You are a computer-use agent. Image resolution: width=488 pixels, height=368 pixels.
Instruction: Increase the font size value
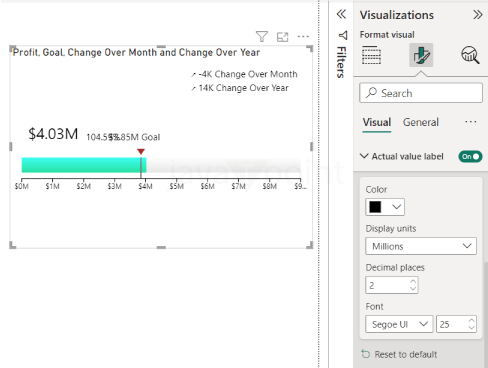click(471, 321)
